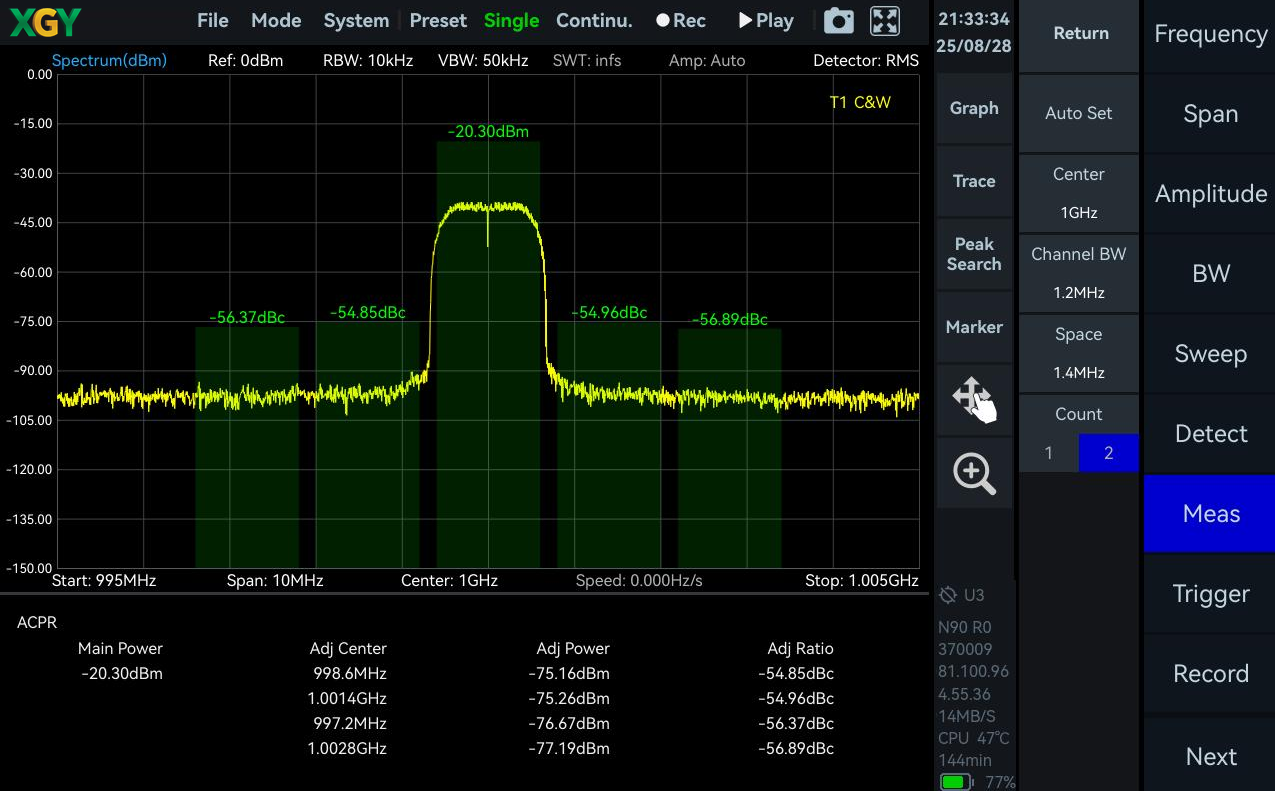Click the XGY logo

pyautogui.click(x=45, y=20)
